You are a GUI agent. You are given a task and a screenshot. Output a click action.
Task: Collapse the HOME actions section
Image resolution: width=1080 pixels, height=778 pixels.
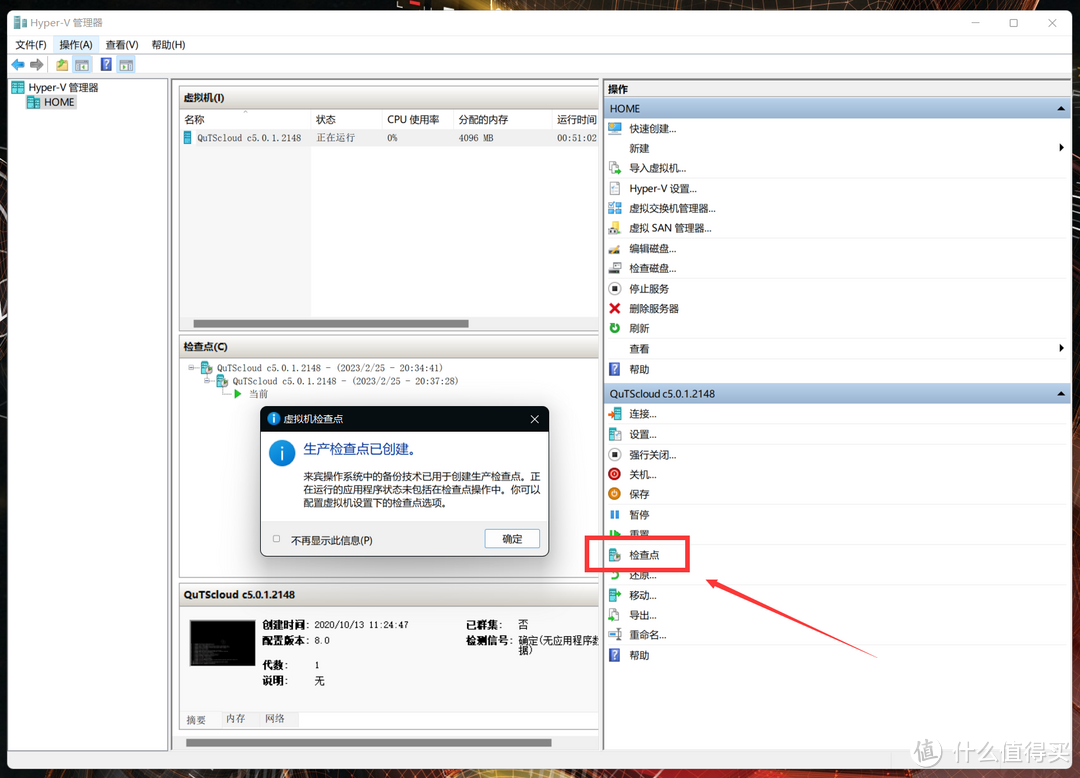click(x=1061, y=109)
